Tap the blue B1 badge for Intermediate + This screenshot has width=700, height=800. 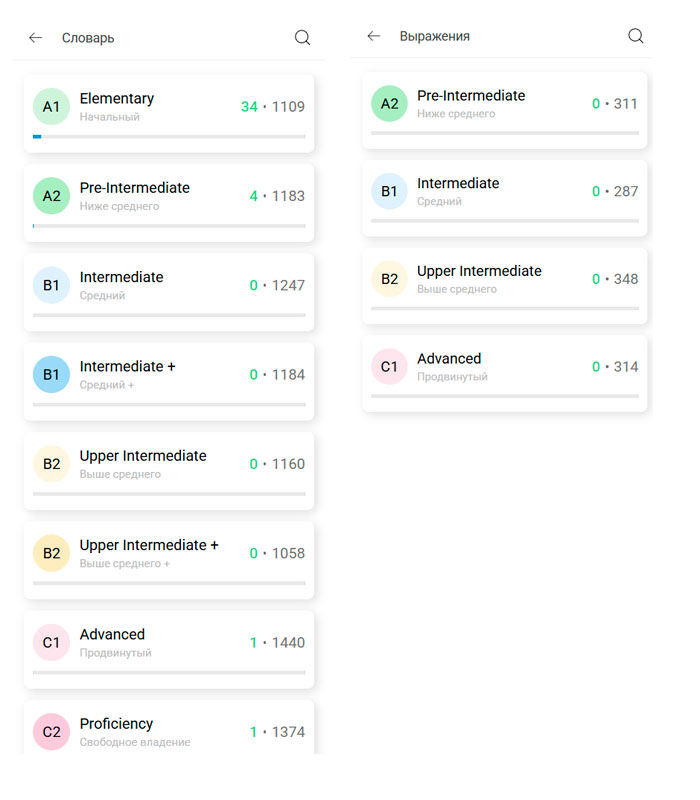[51, 375]
